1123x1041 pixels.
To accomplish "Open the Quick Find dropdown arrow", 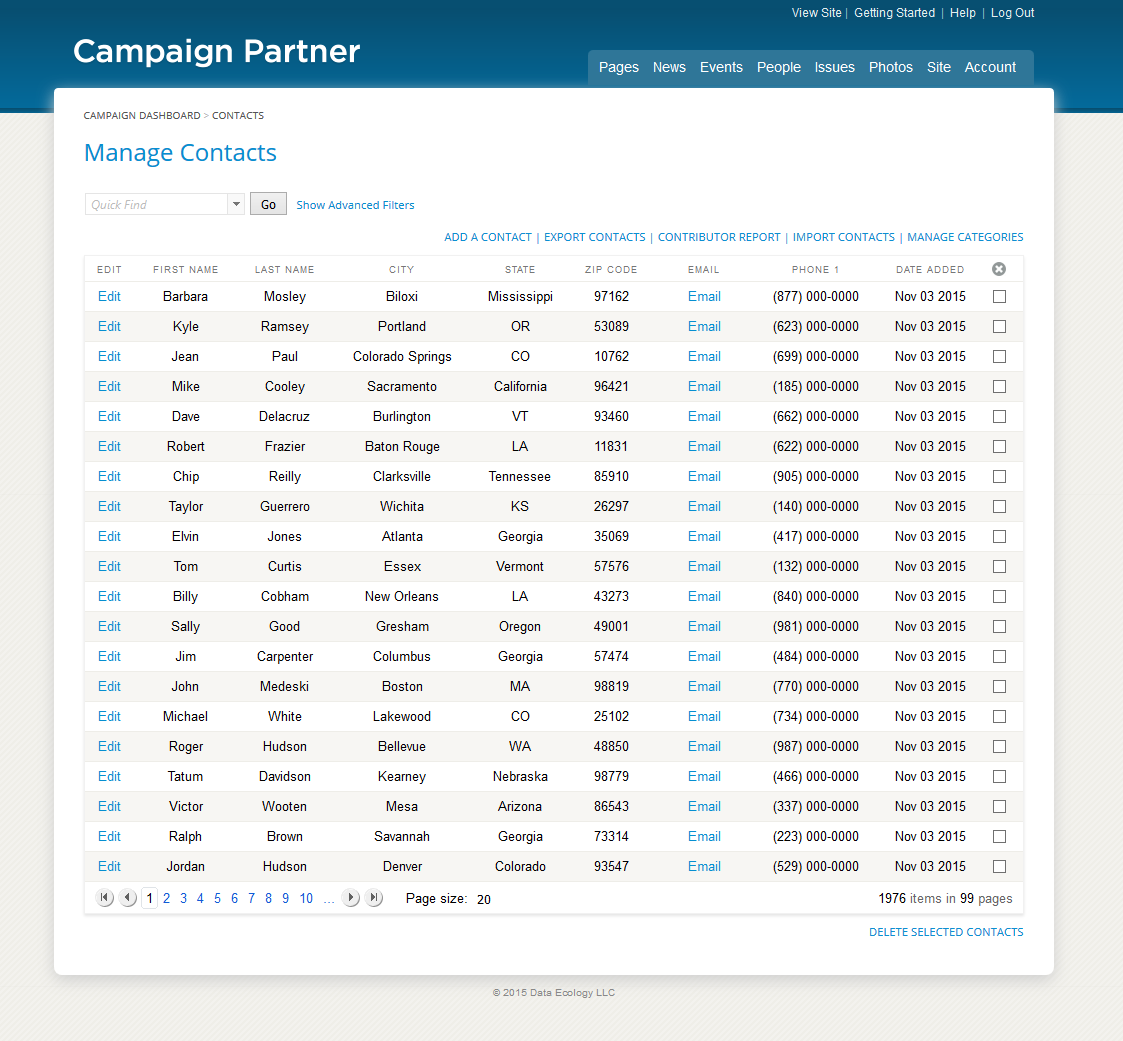I will point(236,204).
